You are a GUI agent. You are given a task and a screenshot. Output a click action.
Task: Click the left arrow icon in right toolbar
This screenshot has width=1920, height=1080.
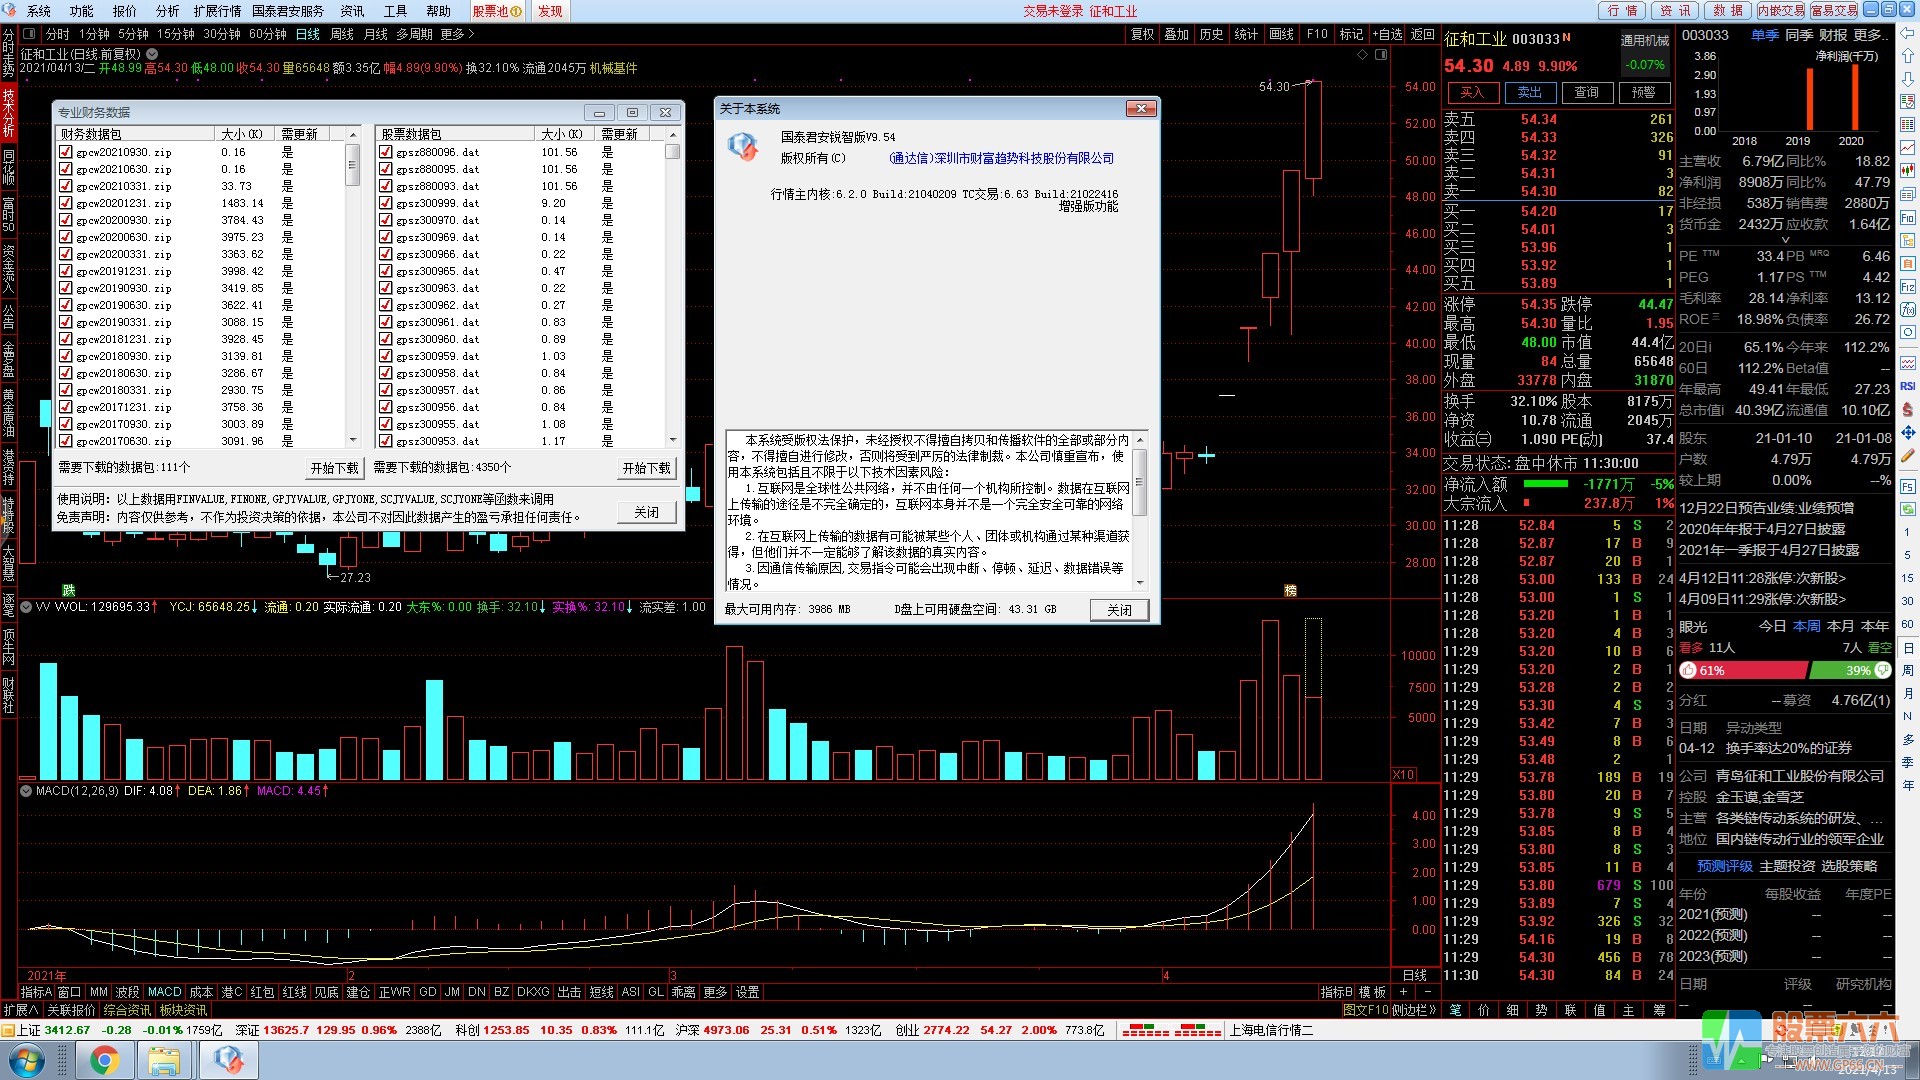pos(1908,32)
